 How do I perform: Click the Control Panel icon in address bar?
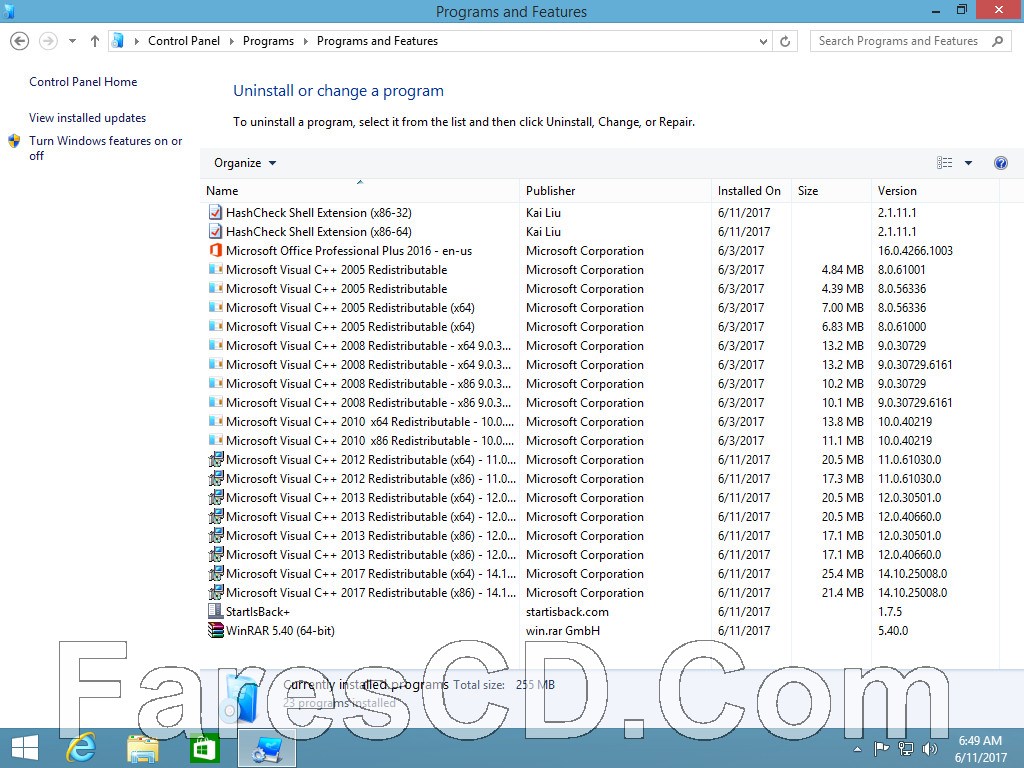(118, 40)
